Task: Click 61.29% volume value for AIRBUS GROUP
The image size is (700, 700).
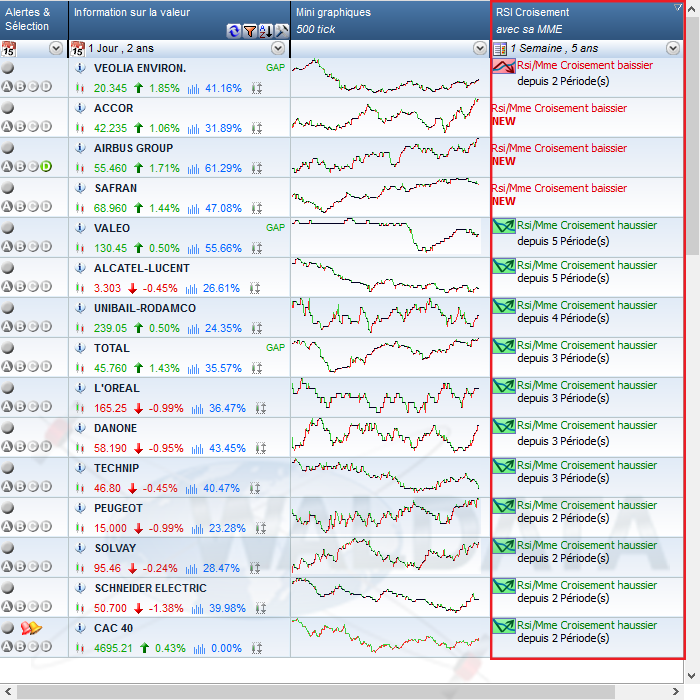Action: [x=223, y=168]
